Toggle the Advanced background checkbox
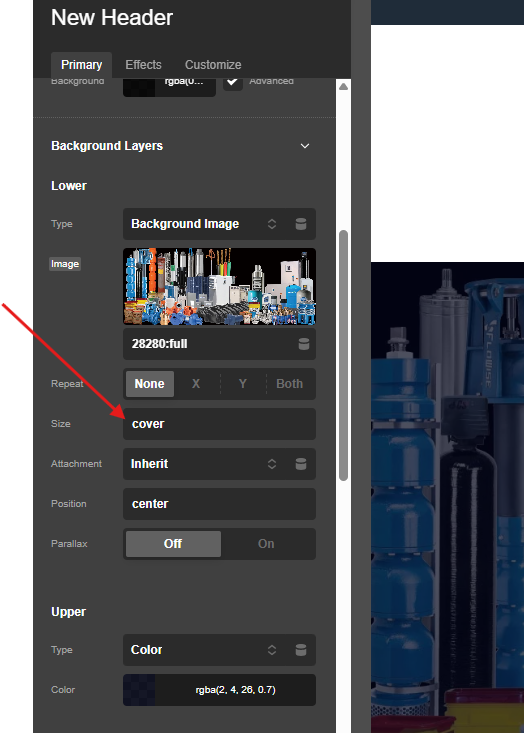The image size is (524, 733). click(x=232, y=81)
